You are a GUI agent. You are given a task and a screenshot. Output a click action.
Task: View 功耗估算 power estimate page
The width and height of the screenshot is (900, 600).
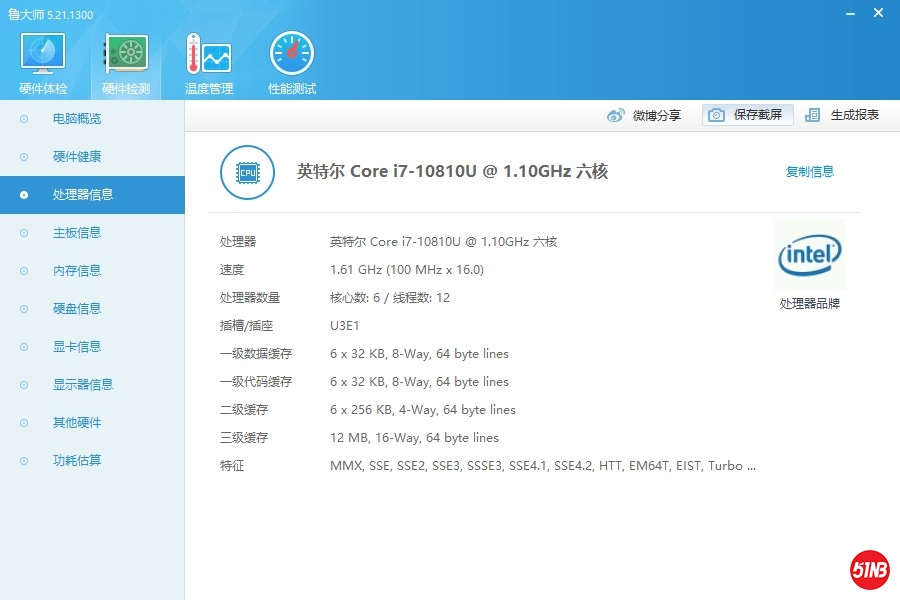(x=77, y=461)
